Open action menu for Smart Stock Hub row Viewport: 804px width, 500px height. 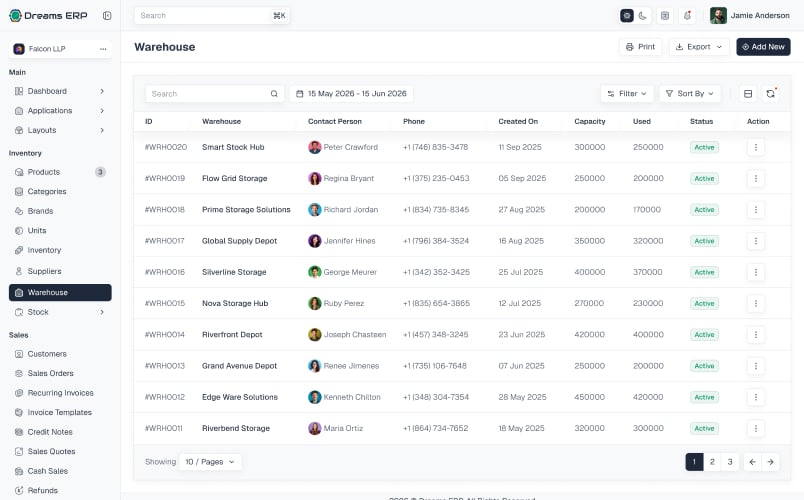pos(755,147)
